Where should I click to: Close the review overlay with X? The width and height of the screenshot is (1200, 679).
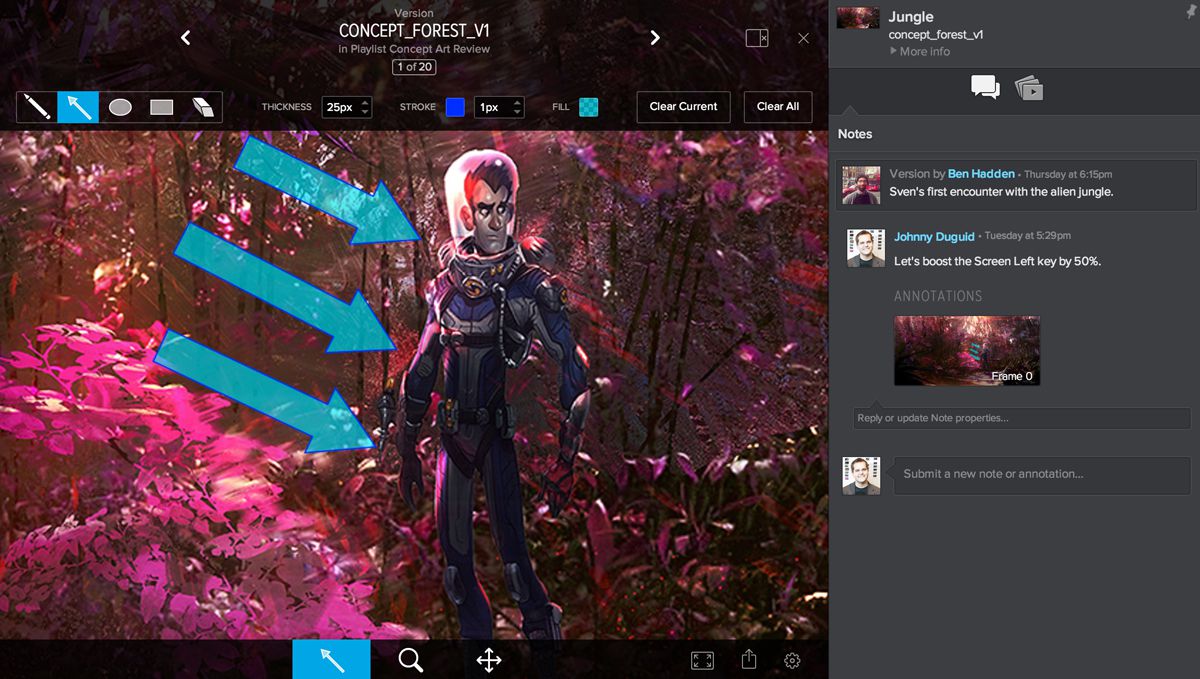click(x=804, y=38)
